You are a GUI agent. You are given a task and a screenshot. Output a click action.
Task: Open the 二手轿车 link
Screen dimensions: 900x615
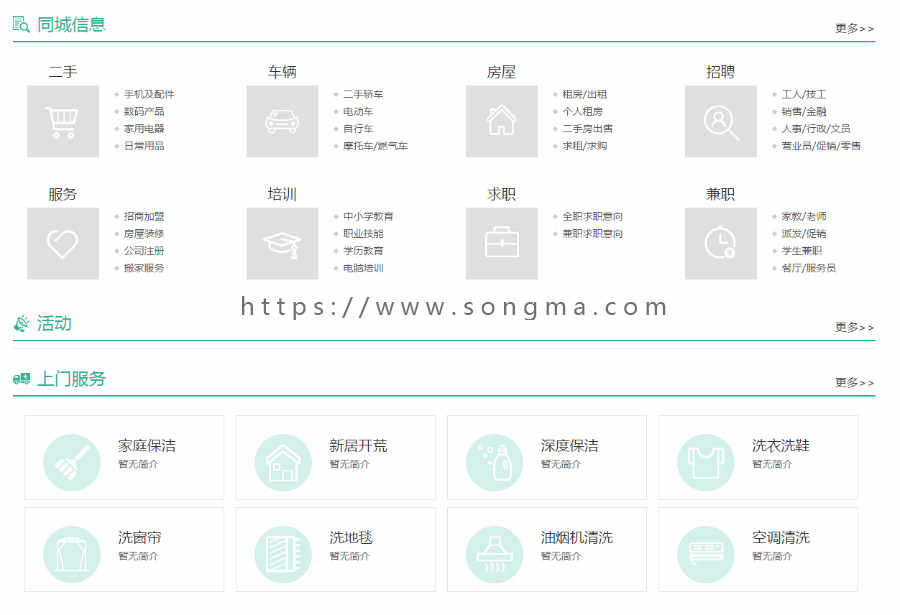[363, 94]
